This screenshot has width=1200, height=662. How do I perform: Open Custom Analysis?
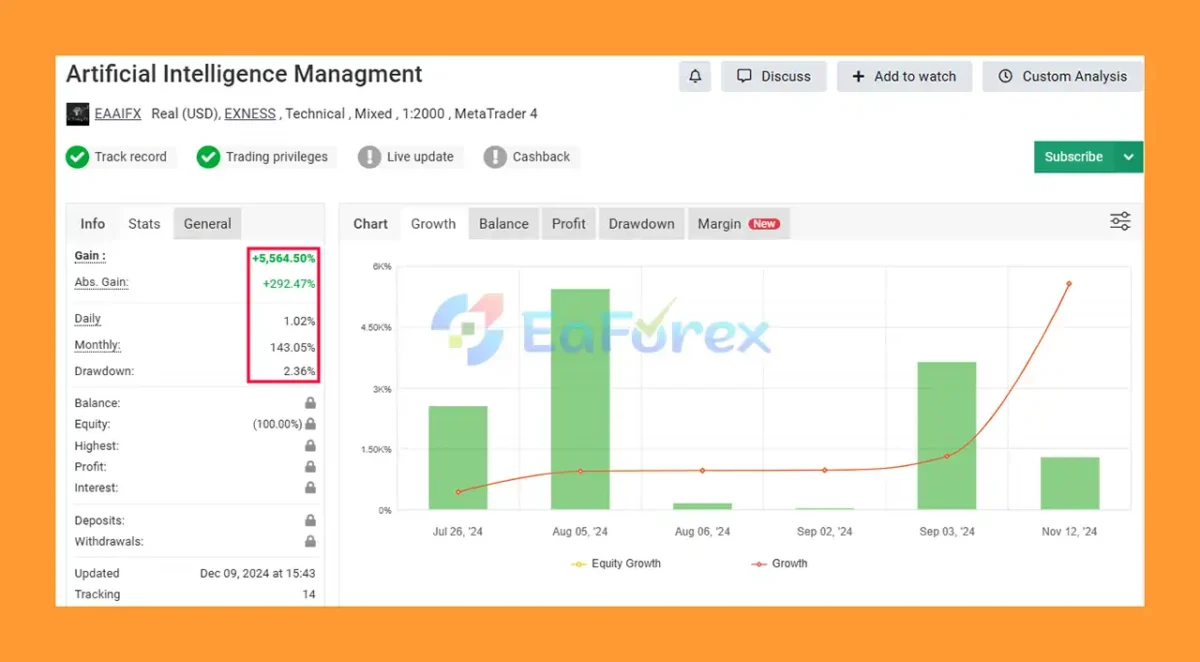(x=1062, y=76)
